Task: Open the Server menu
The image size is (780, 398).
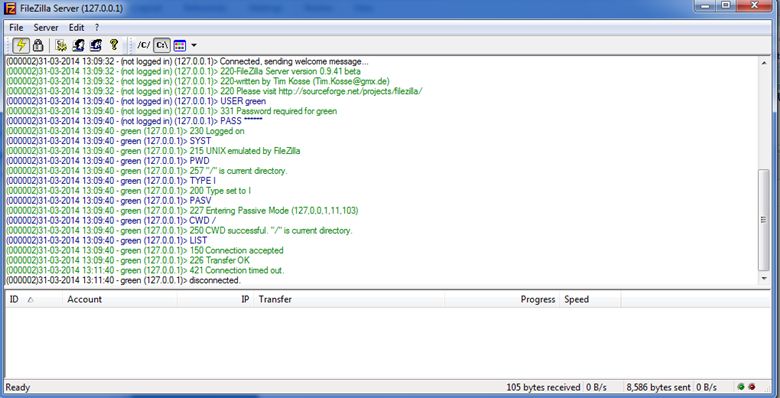Action: point(46,27)
